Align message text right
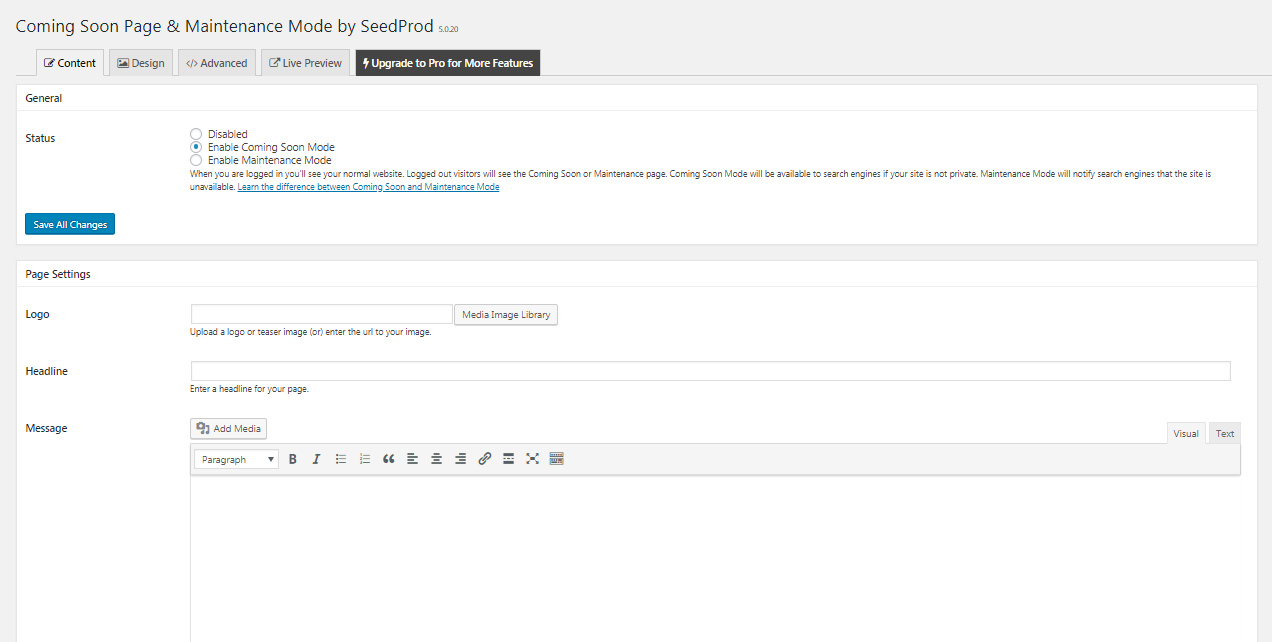 [460, 459]
